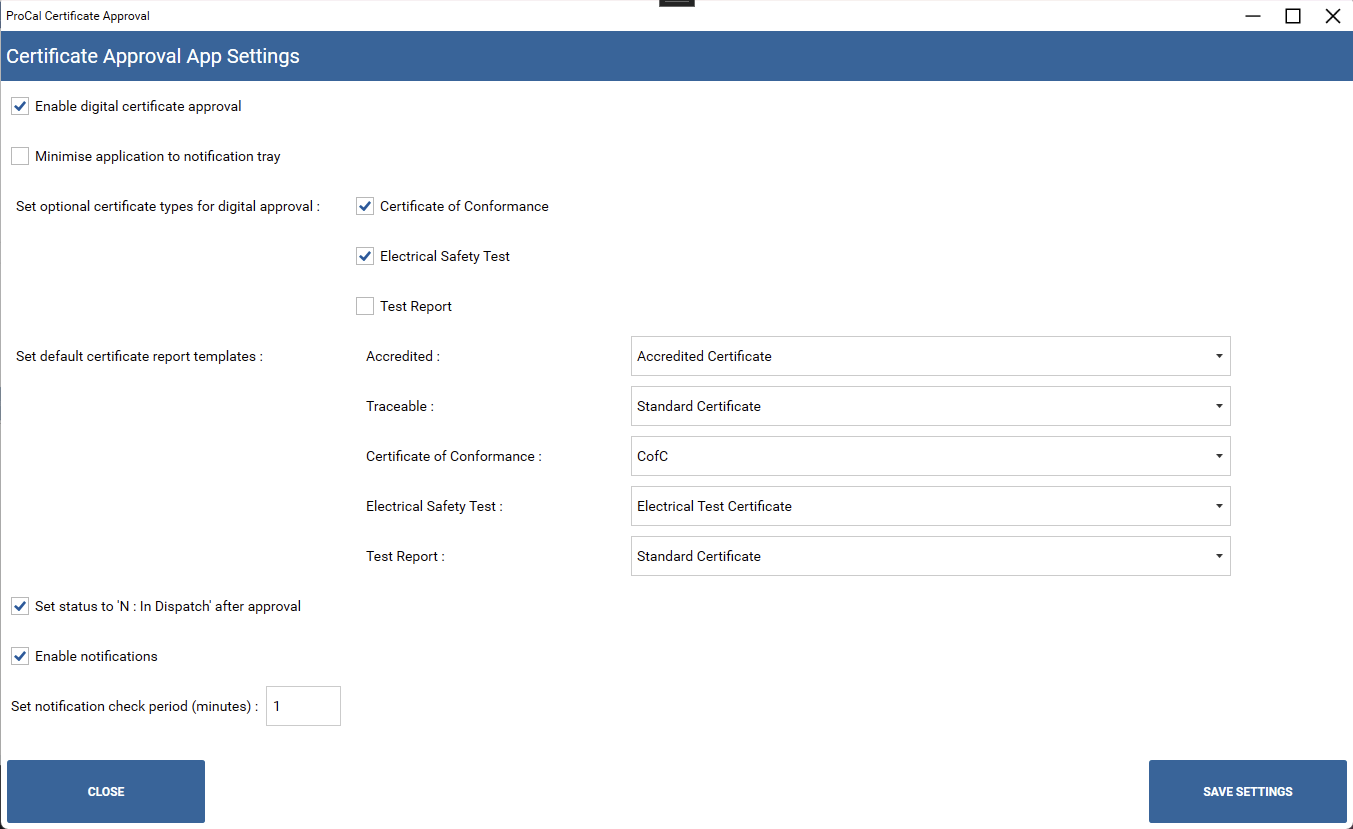This screenshot has width=1353, height=829.
Task: Close the window using the X icon
Action: coord(1332,16)
